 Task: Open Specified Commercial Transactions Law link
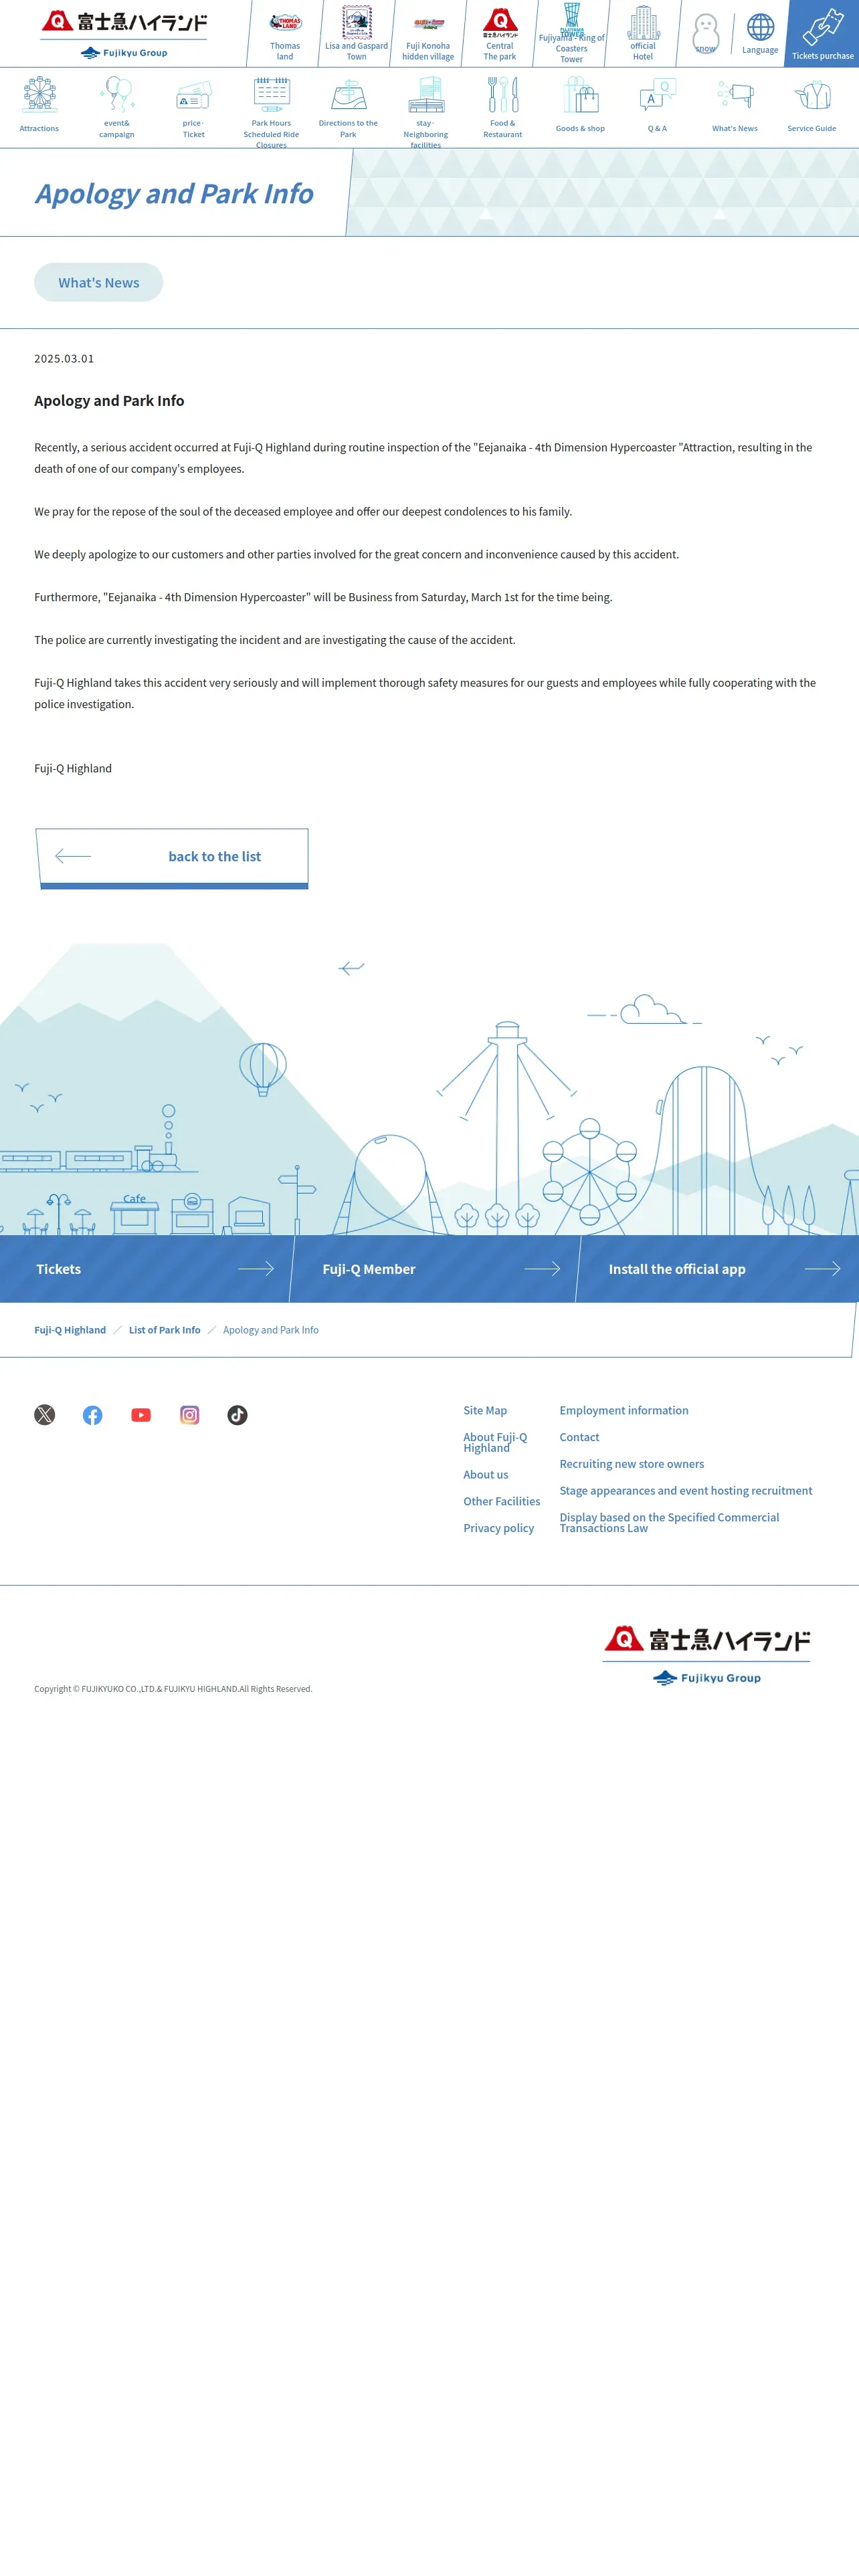[669, 1522]
